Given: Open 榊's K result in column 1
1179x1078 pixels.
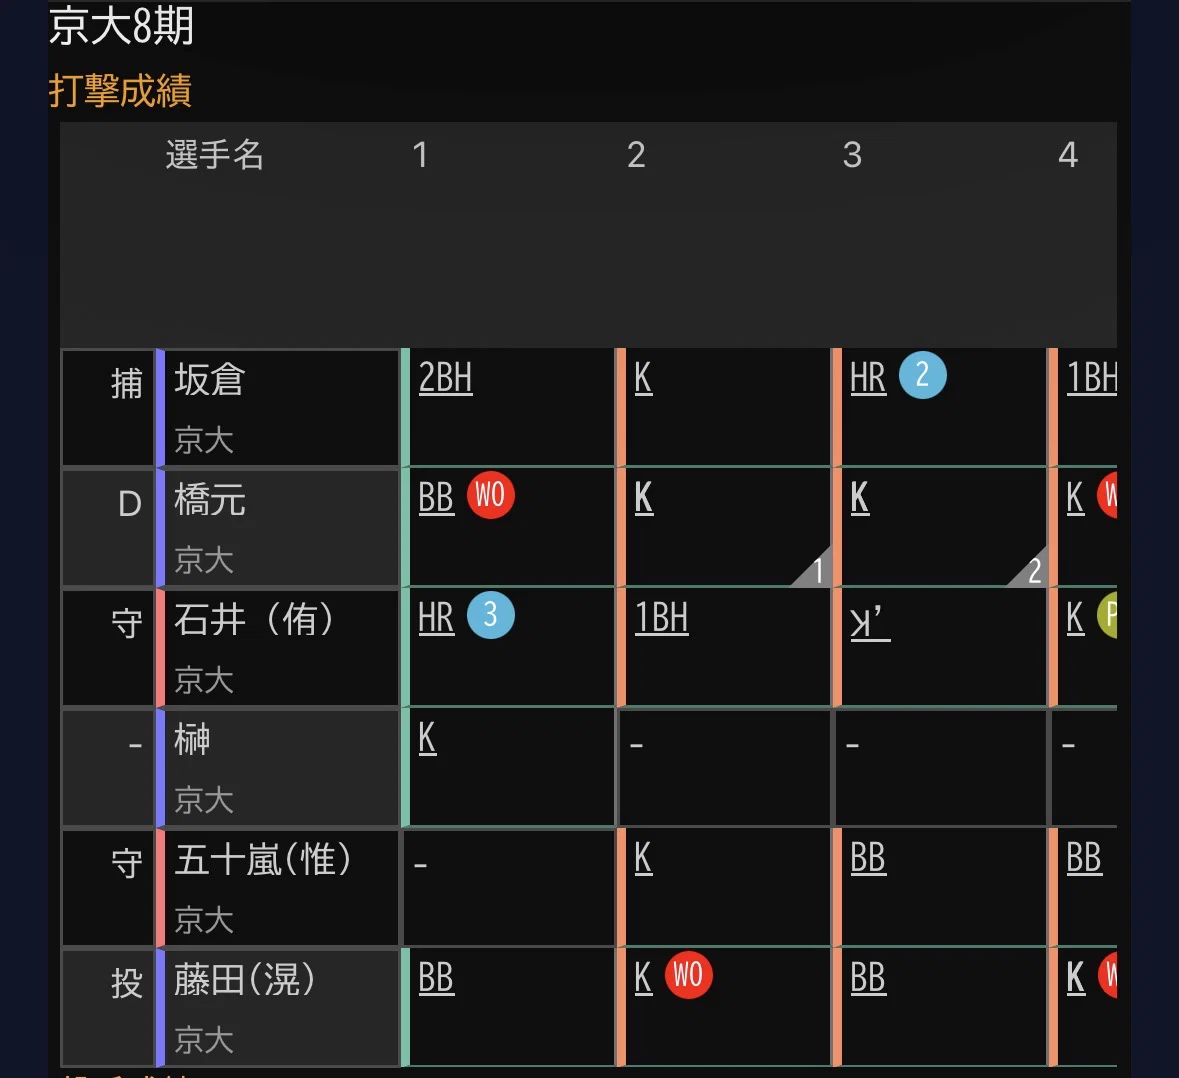Looking at the screenshot, I should pyautogui.click(x=427, y=738).
